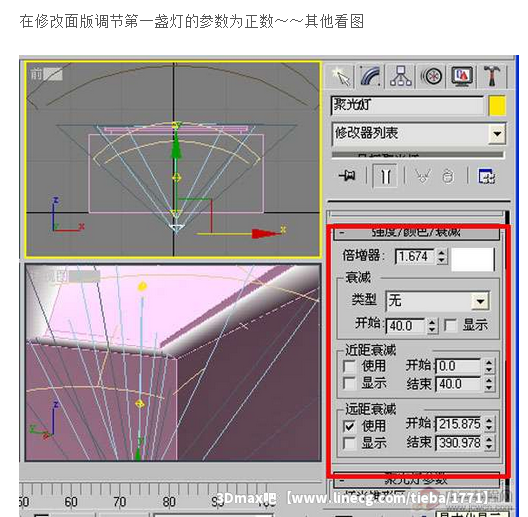Click 近距衰减 结束 40.0 field

point(458,384)
